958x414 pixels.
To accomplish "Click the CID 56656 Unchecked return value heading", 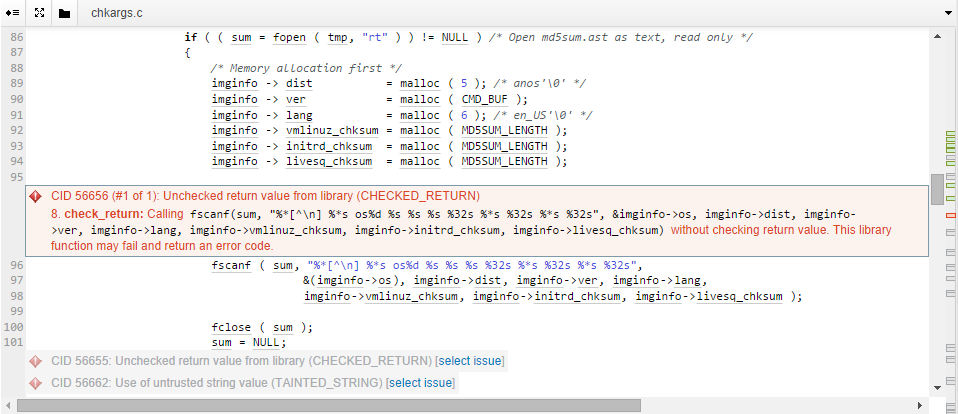I will pyautogui.click(x=266, y=196).
